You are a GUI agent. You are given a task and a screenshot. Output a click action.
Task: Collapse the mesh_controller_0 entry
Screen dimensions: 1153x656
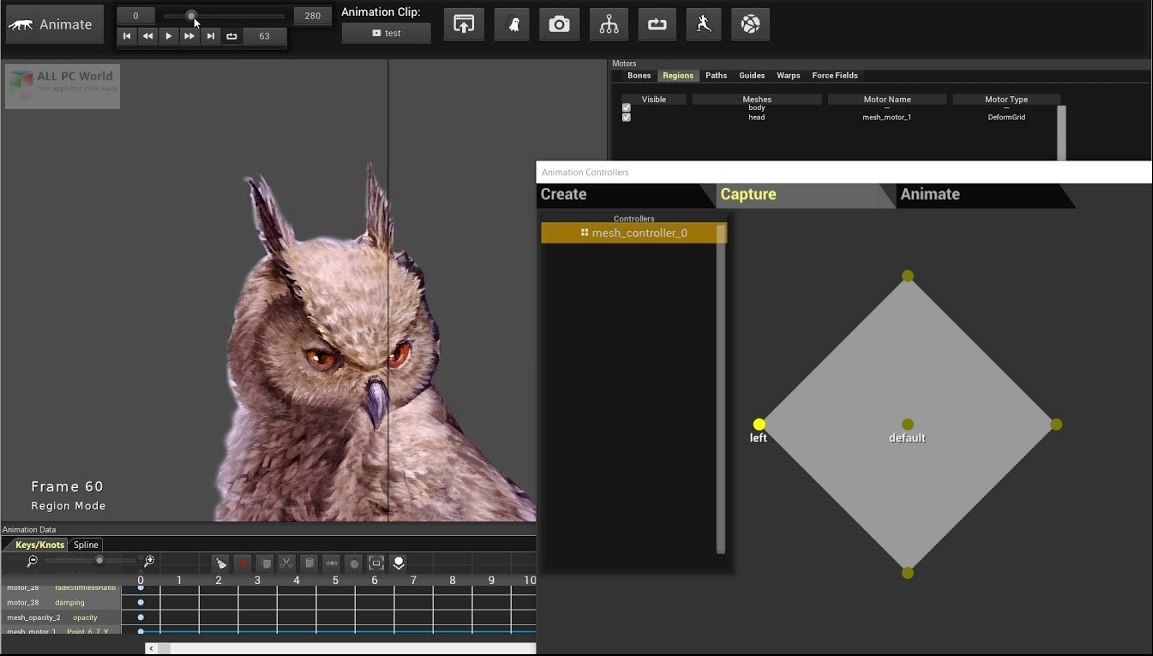click(585, 232)
